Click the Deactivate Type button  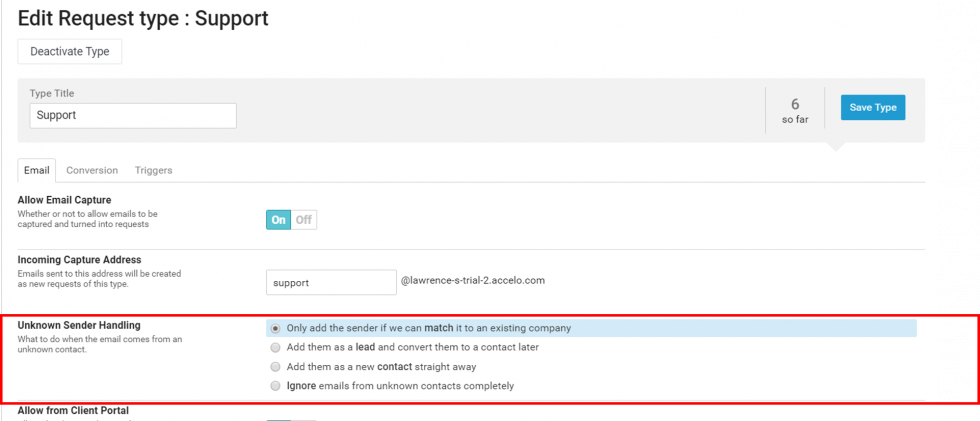70,51
